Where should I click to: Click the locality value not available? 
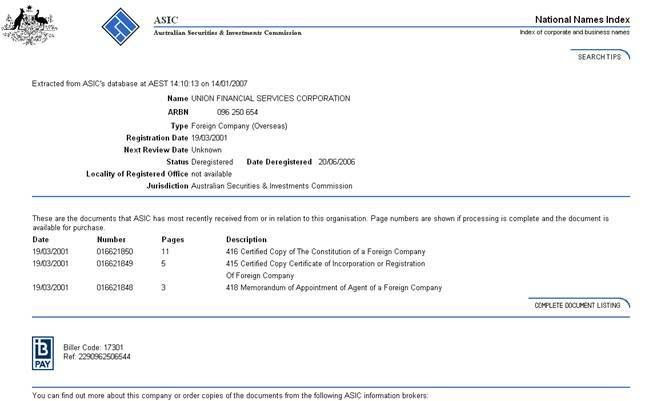(212, 174)
